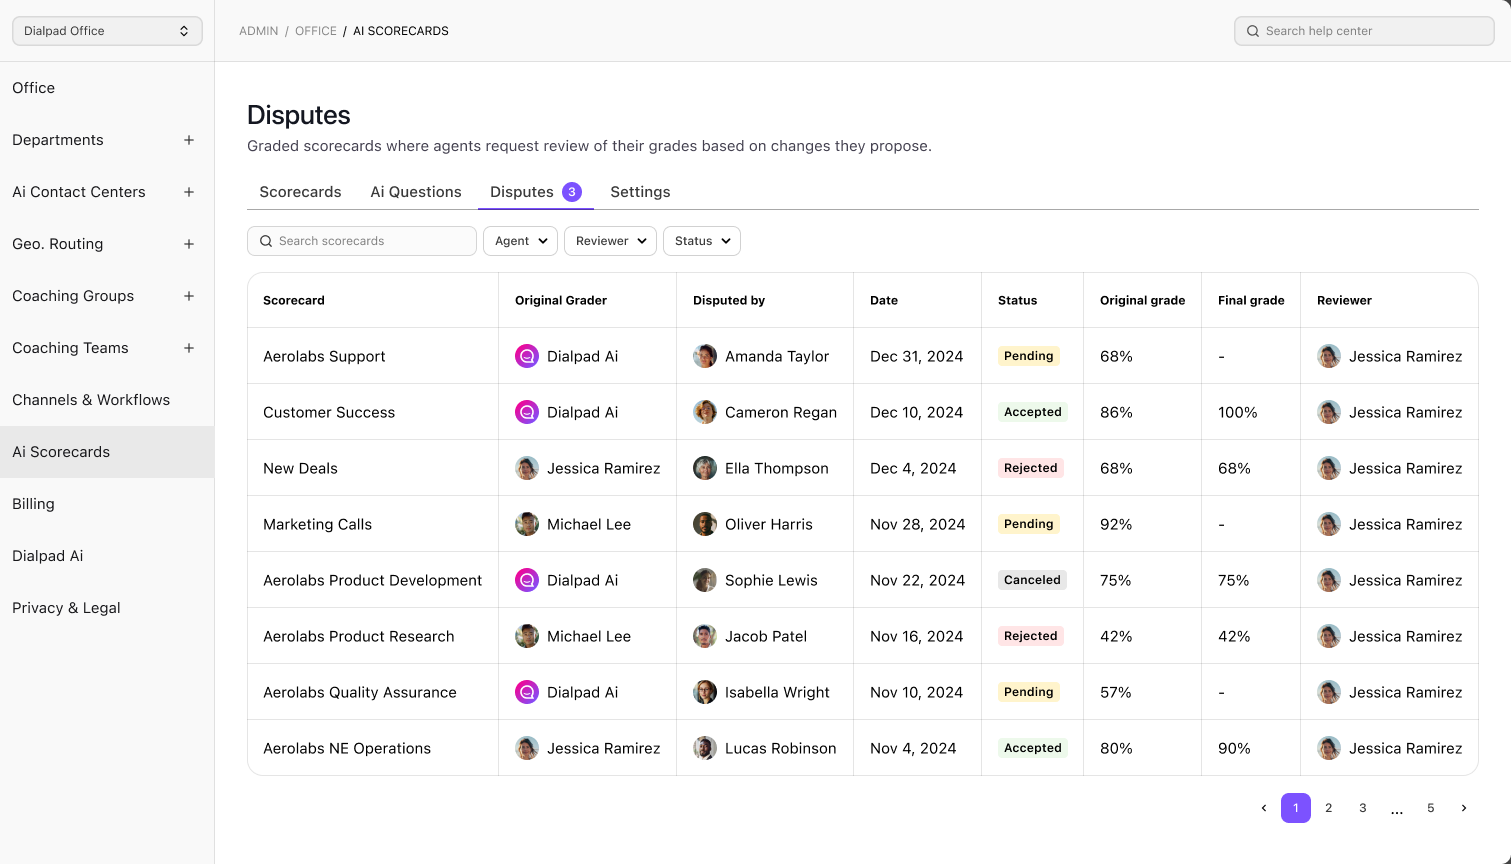
Task: Switch to the Ai Questions tab
Action: (x=416, y=192)
